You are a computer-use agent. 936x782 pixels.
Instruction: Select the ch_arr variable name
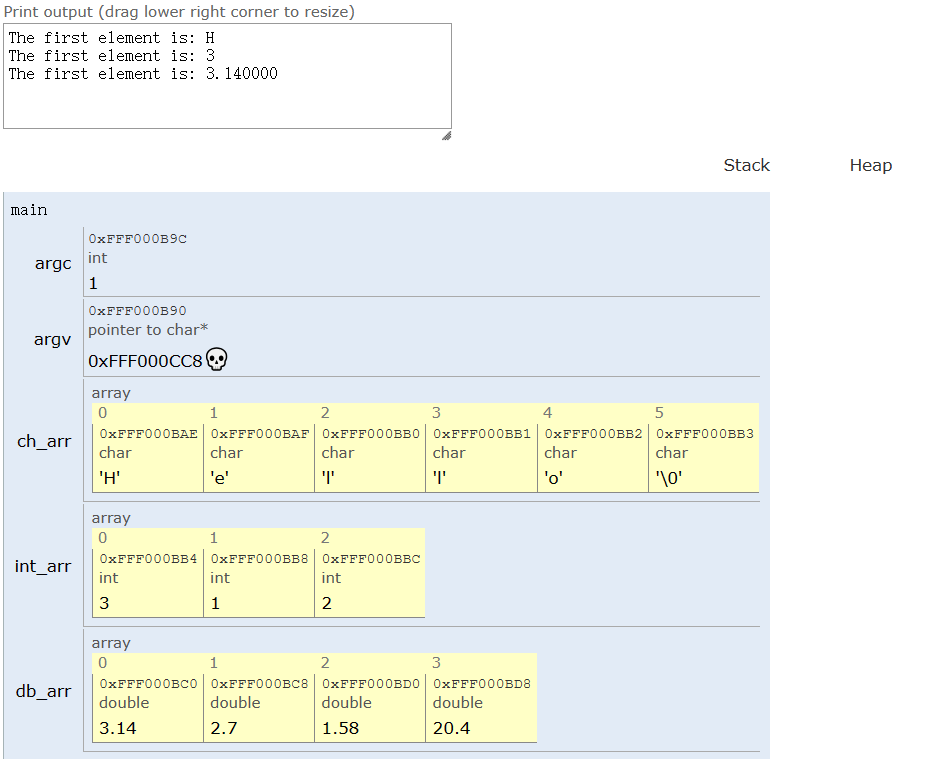point(44,442)
